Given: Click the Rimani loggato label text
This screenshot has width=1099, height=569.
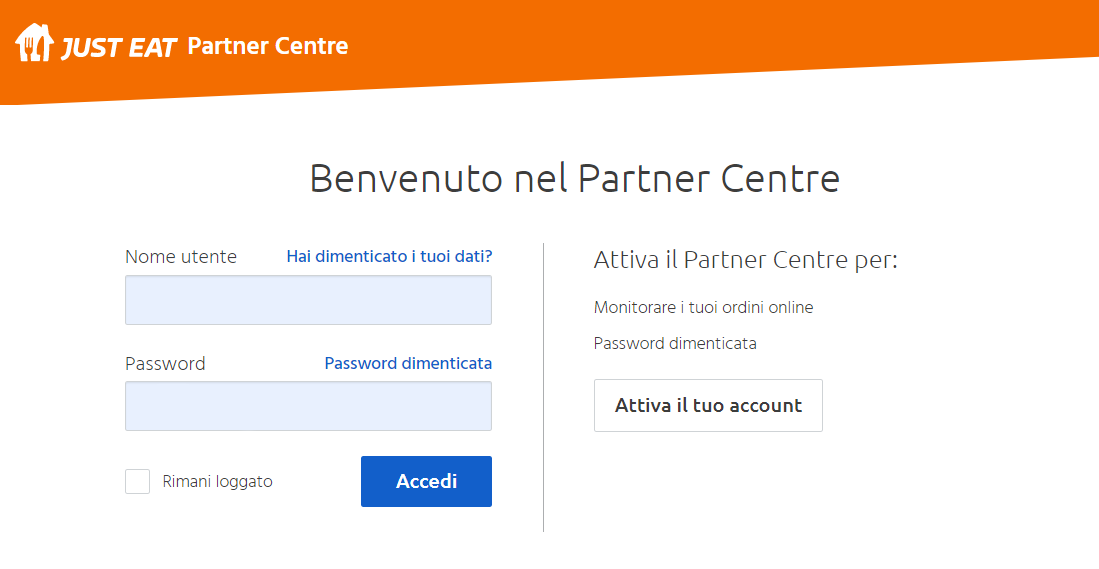Looking at the screenshot, I should [x=217, y=482].
